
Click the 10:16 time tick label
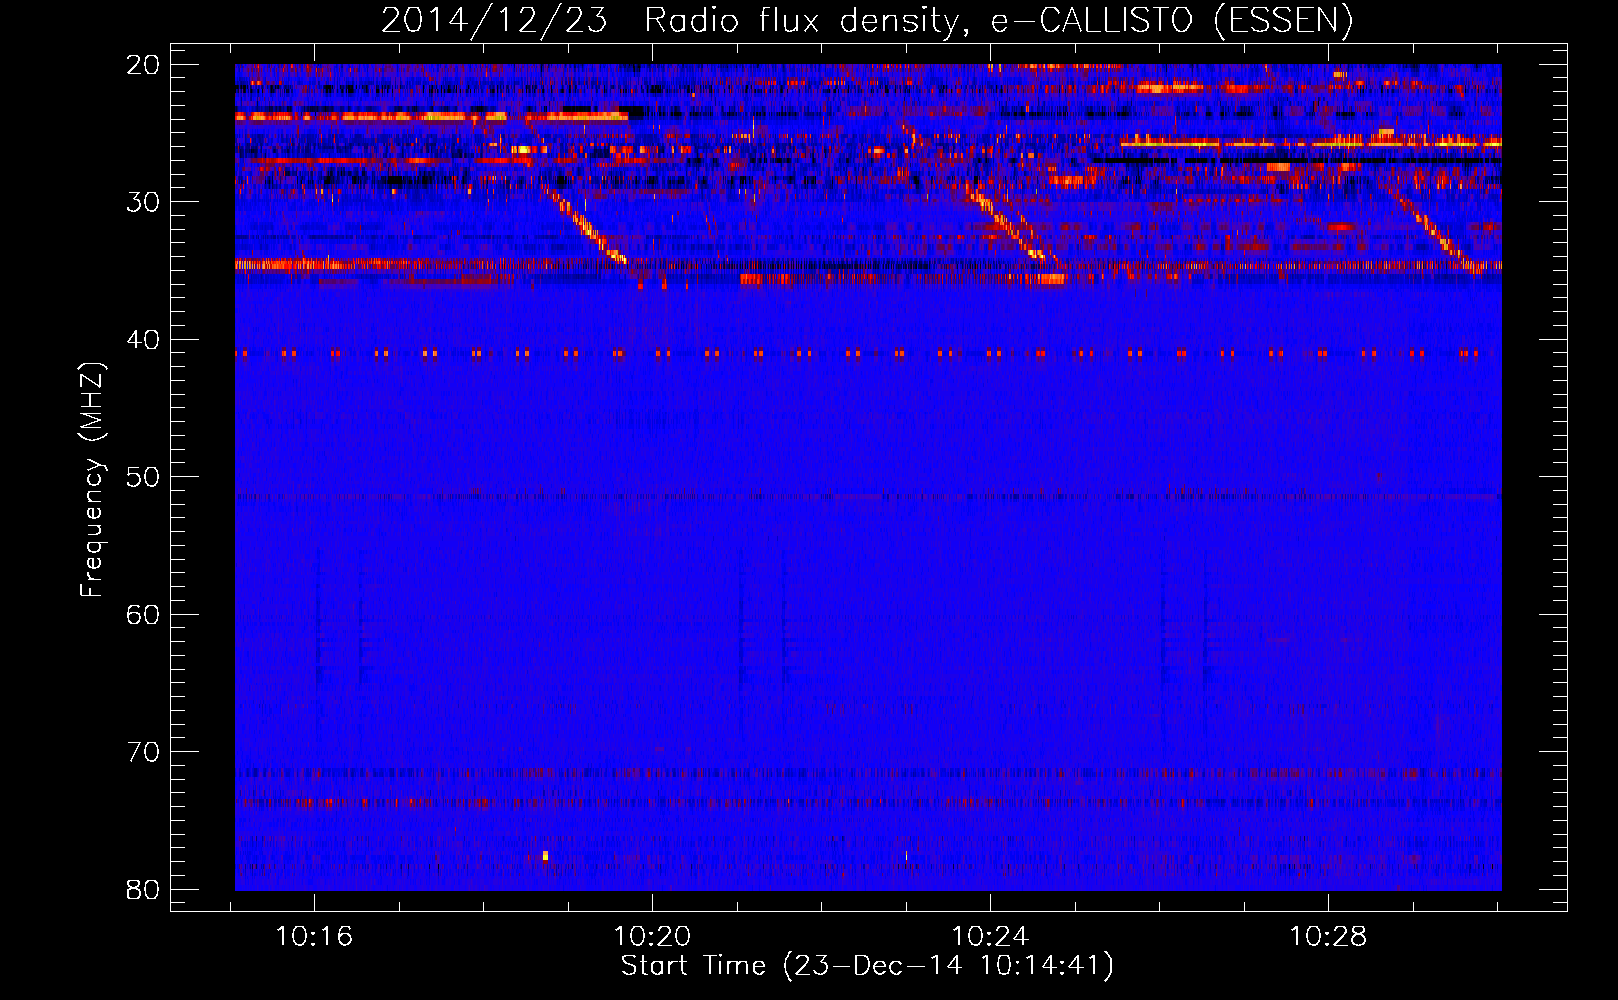pos(315,937)
